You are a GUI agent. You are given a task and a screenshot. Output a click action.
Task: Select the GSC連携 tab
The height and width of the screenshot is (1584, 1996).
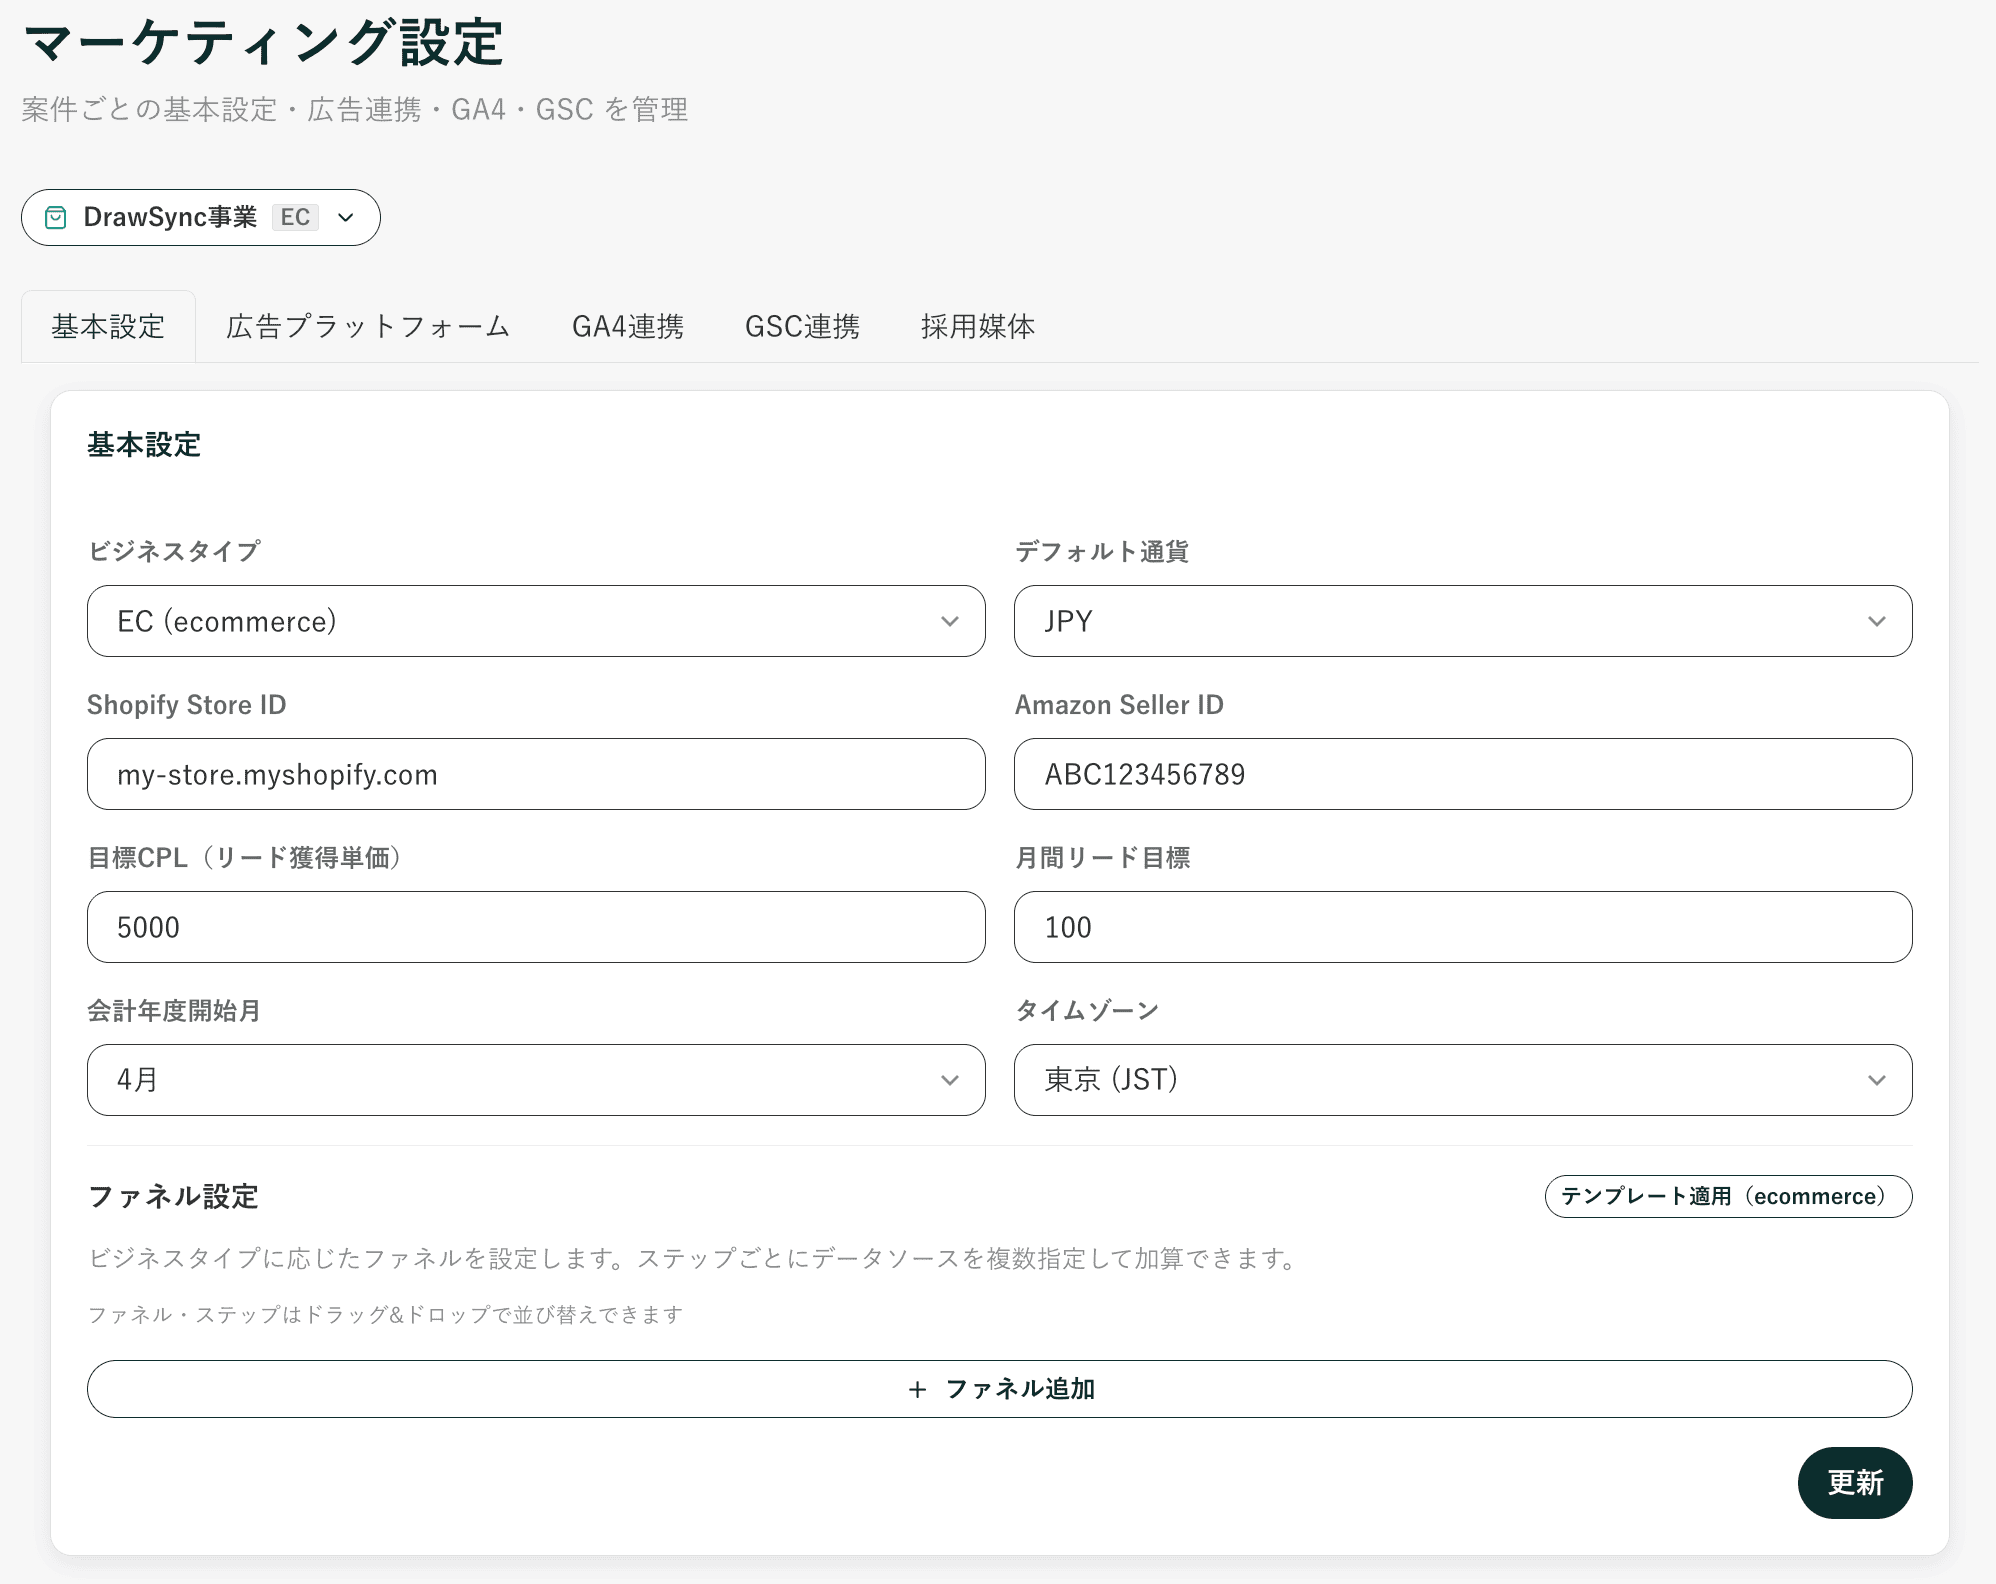coord(803,326)
